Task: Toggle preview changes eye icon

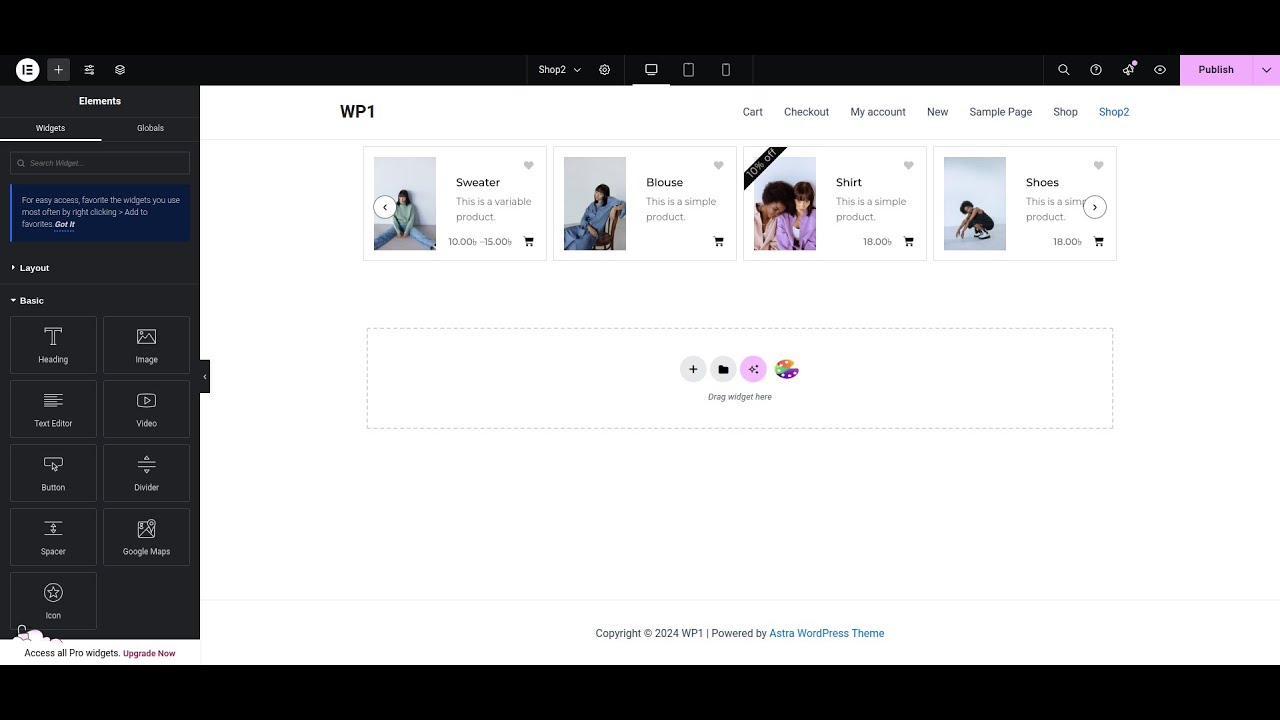Action: 1160,70
